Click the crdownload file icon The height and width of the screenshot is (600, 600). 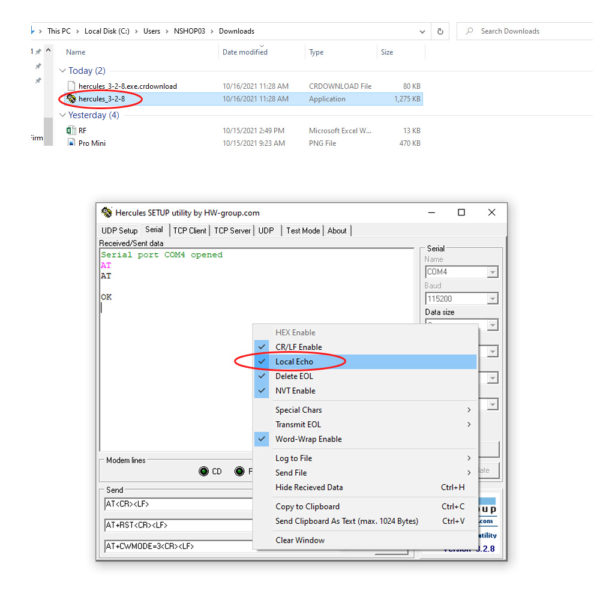(71, 86)
